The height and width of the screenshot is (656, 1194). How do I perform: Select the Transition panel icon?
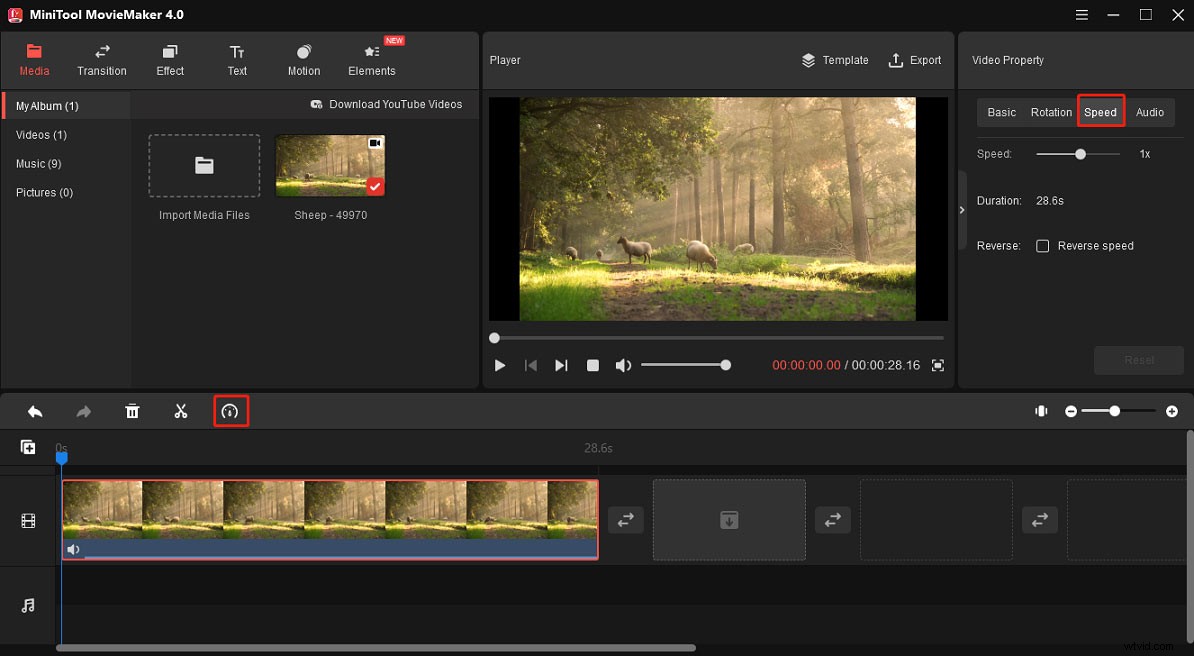pos(101,58)
